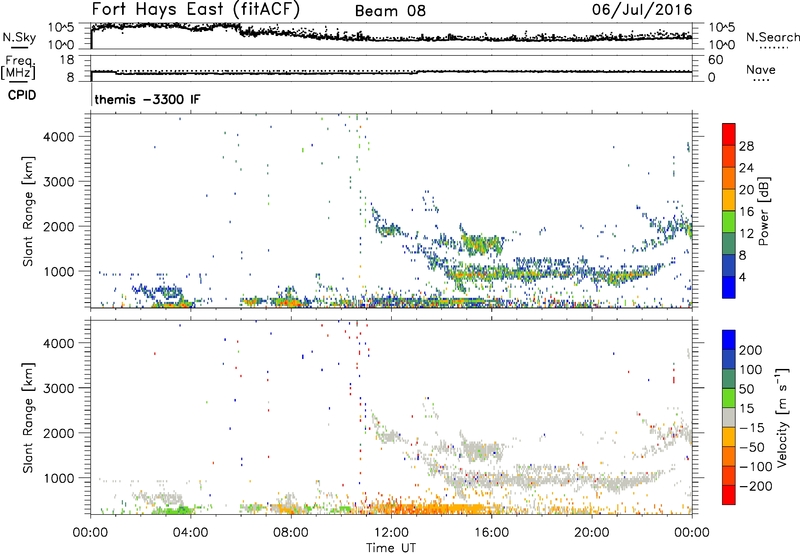Click the title "Fort Hays East (fitACF)"
The image size is (800, 554).
click(196, 9)
